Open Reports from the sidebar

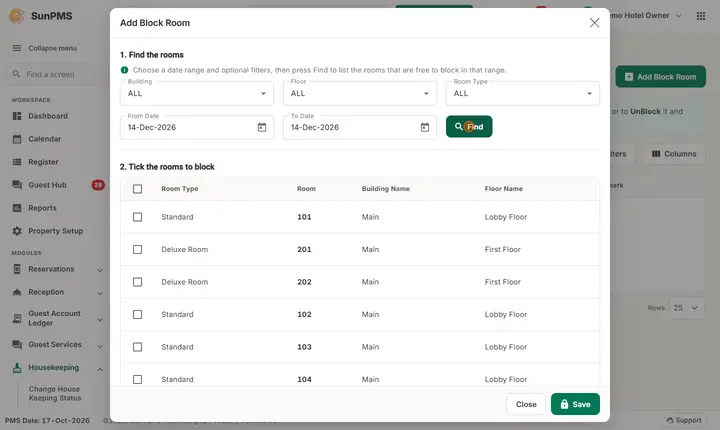click(x=42, y=208)
